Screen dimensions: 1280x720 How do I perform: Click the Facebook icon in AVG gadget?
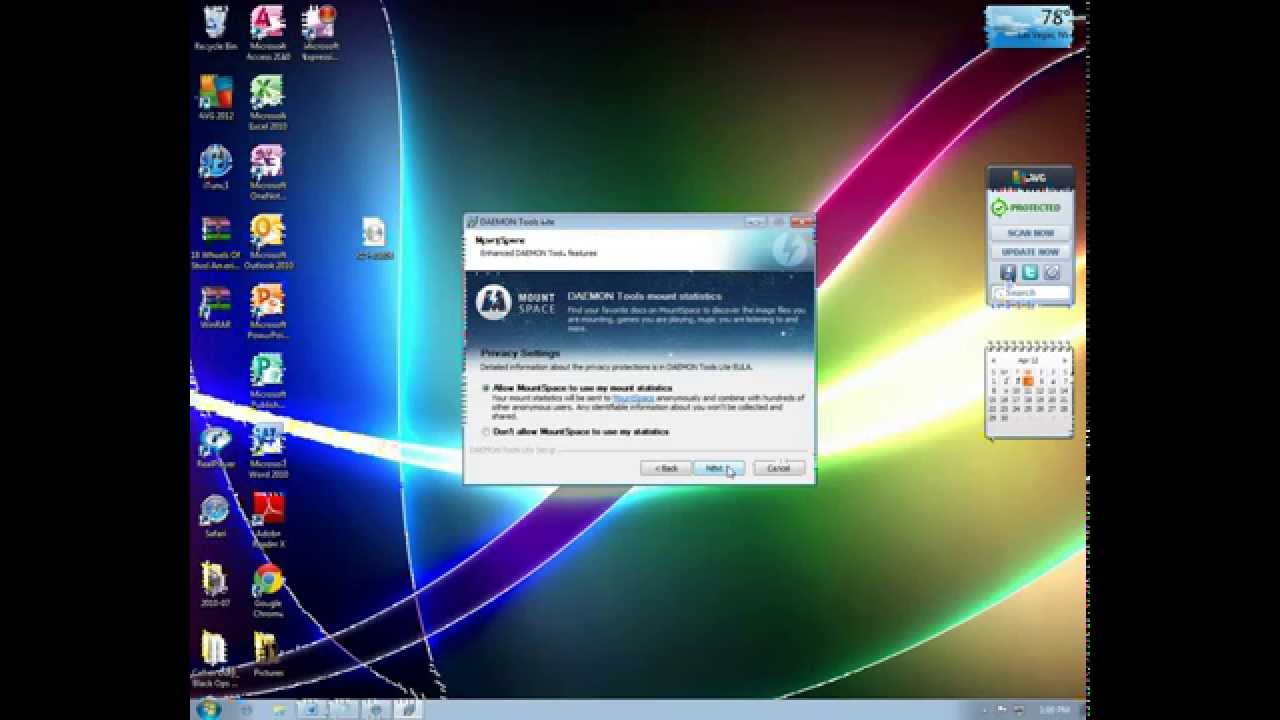coord(1008,272)
